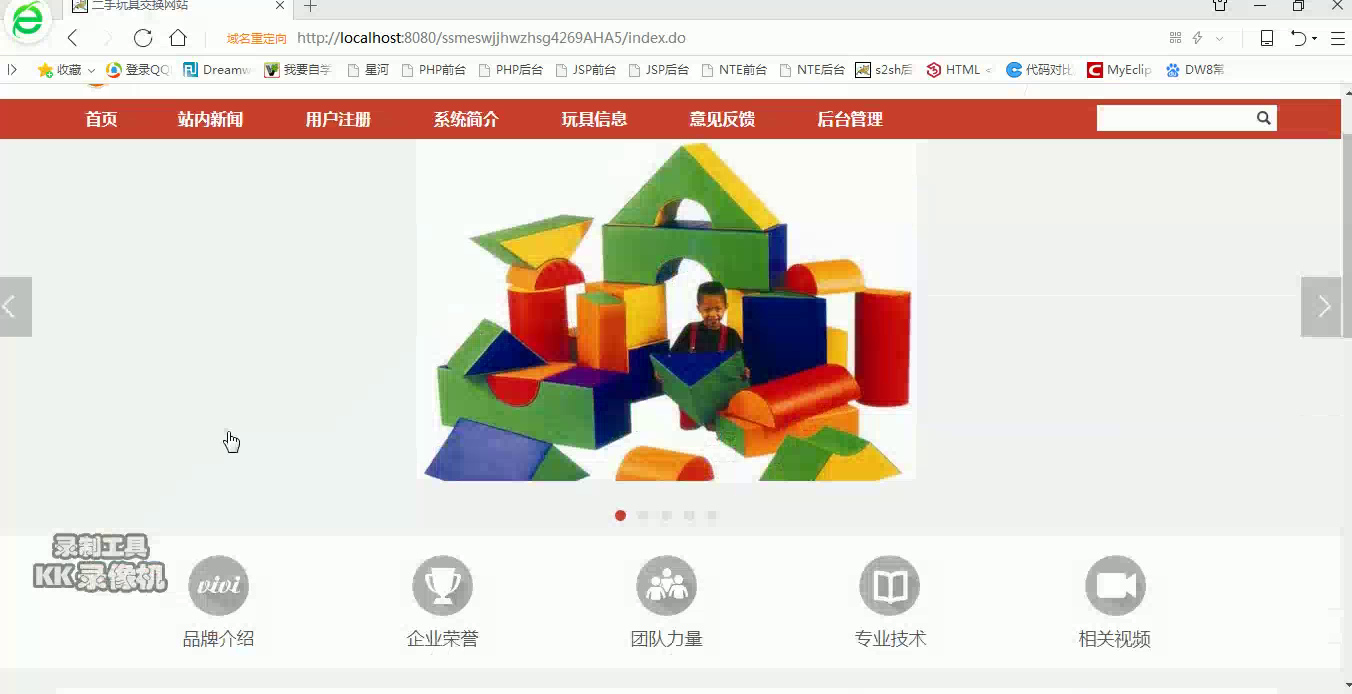Expand the 收藏 bookmarks dropdown
The width and height of the screenshot is (1352, 694).
pyautogui.click(x=91, y=70)
